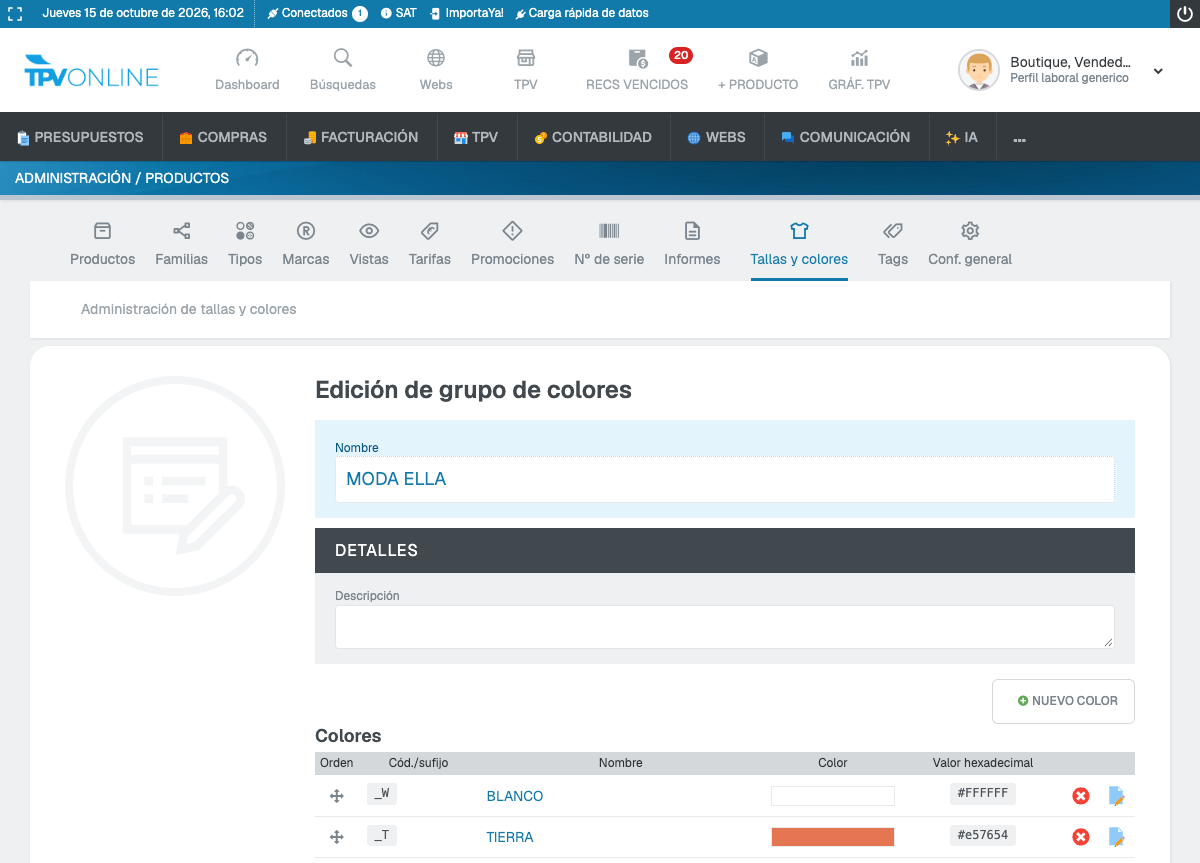Open the Vistas section
Image resolution: width=1200 pixels, height=863 pixels.
point(369,245)
